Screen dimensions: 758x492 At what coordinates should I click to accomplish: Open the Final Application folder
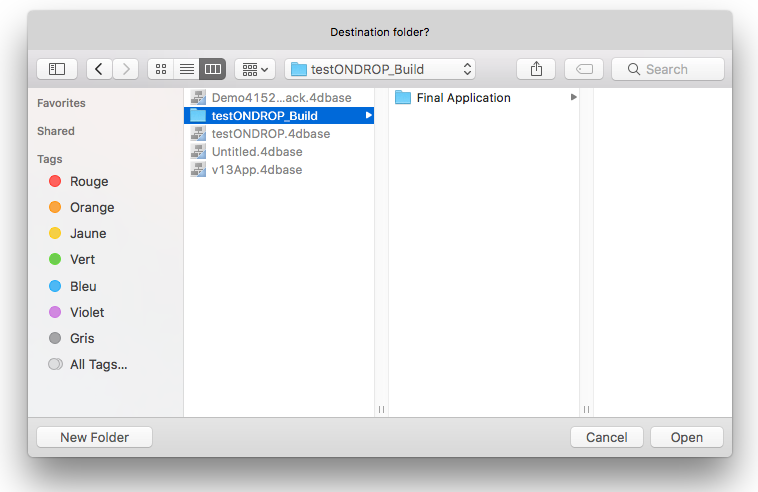[463, 98]
